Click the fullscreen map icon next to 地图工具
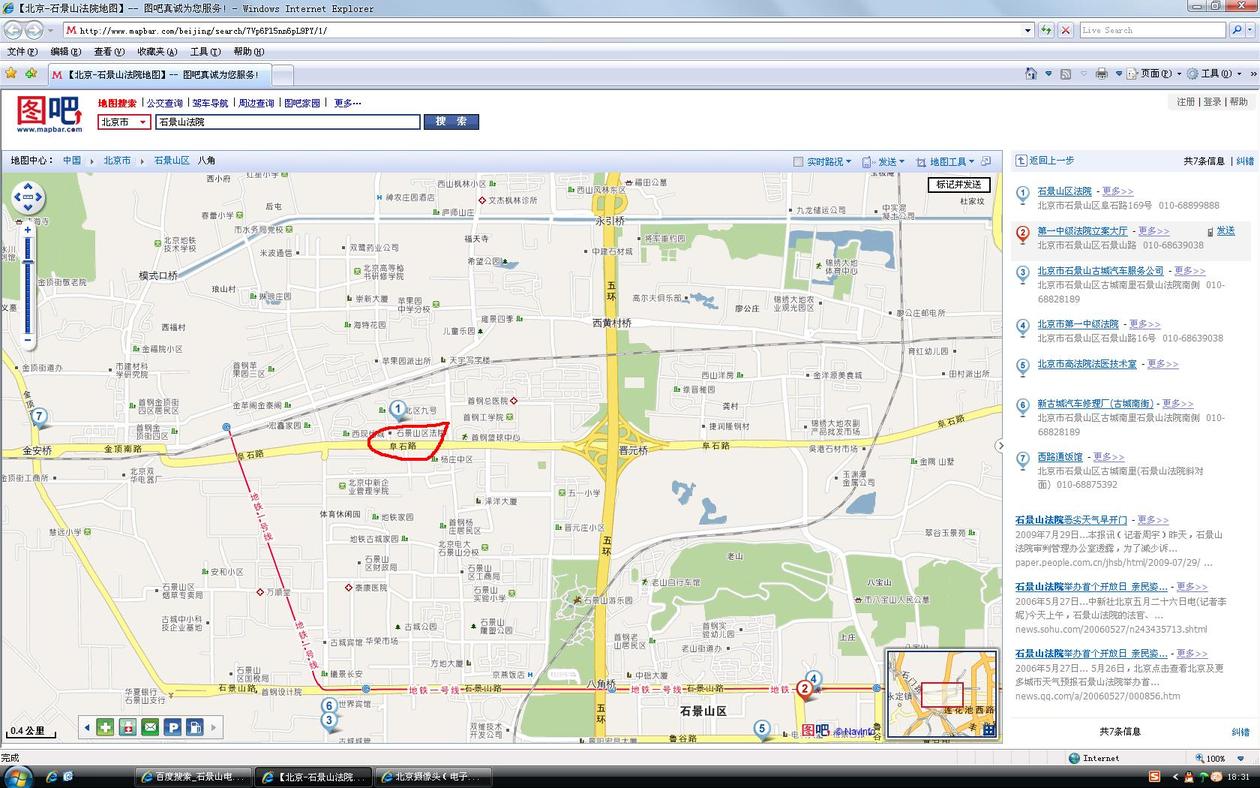Screen dimensions: 1260x788 [x=986, y=161]
